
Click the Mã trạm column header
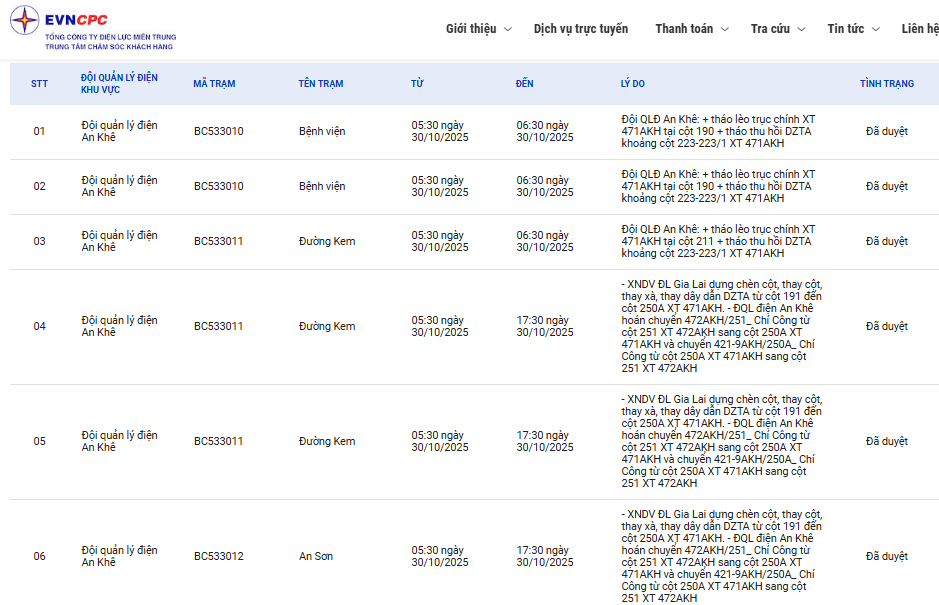coord(214,84)
